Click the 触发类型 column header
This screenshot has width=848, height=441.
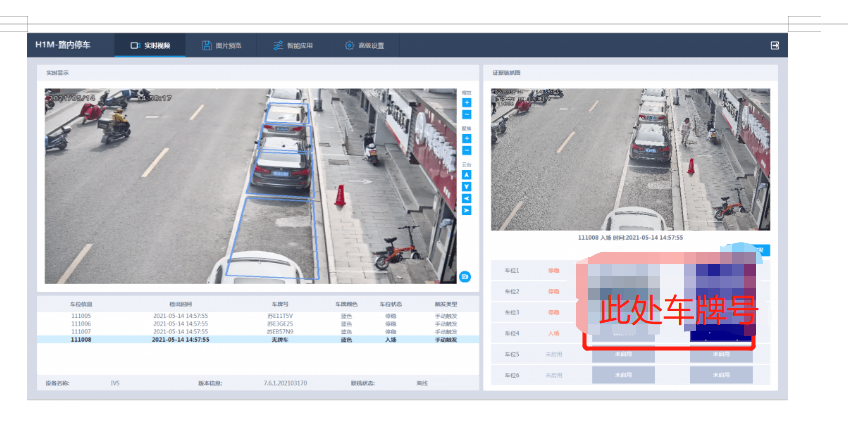tap(446, 305)
